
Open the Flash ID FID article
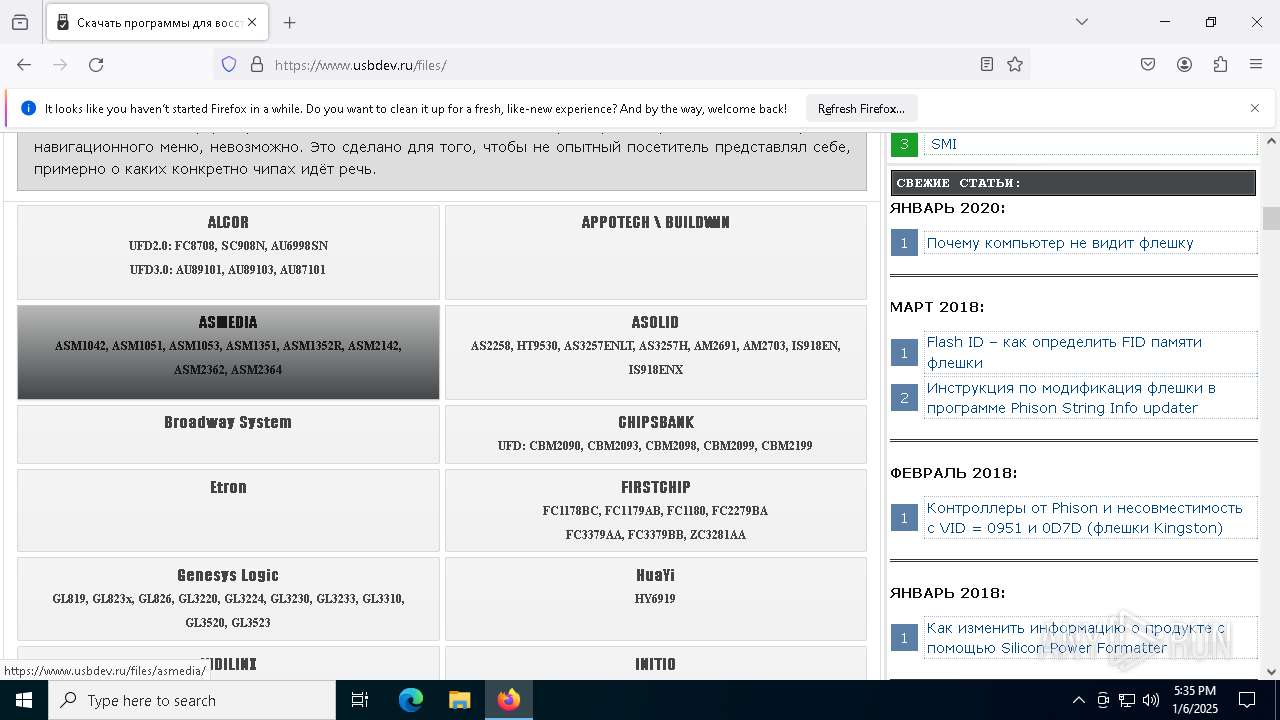pos(1064,352)
